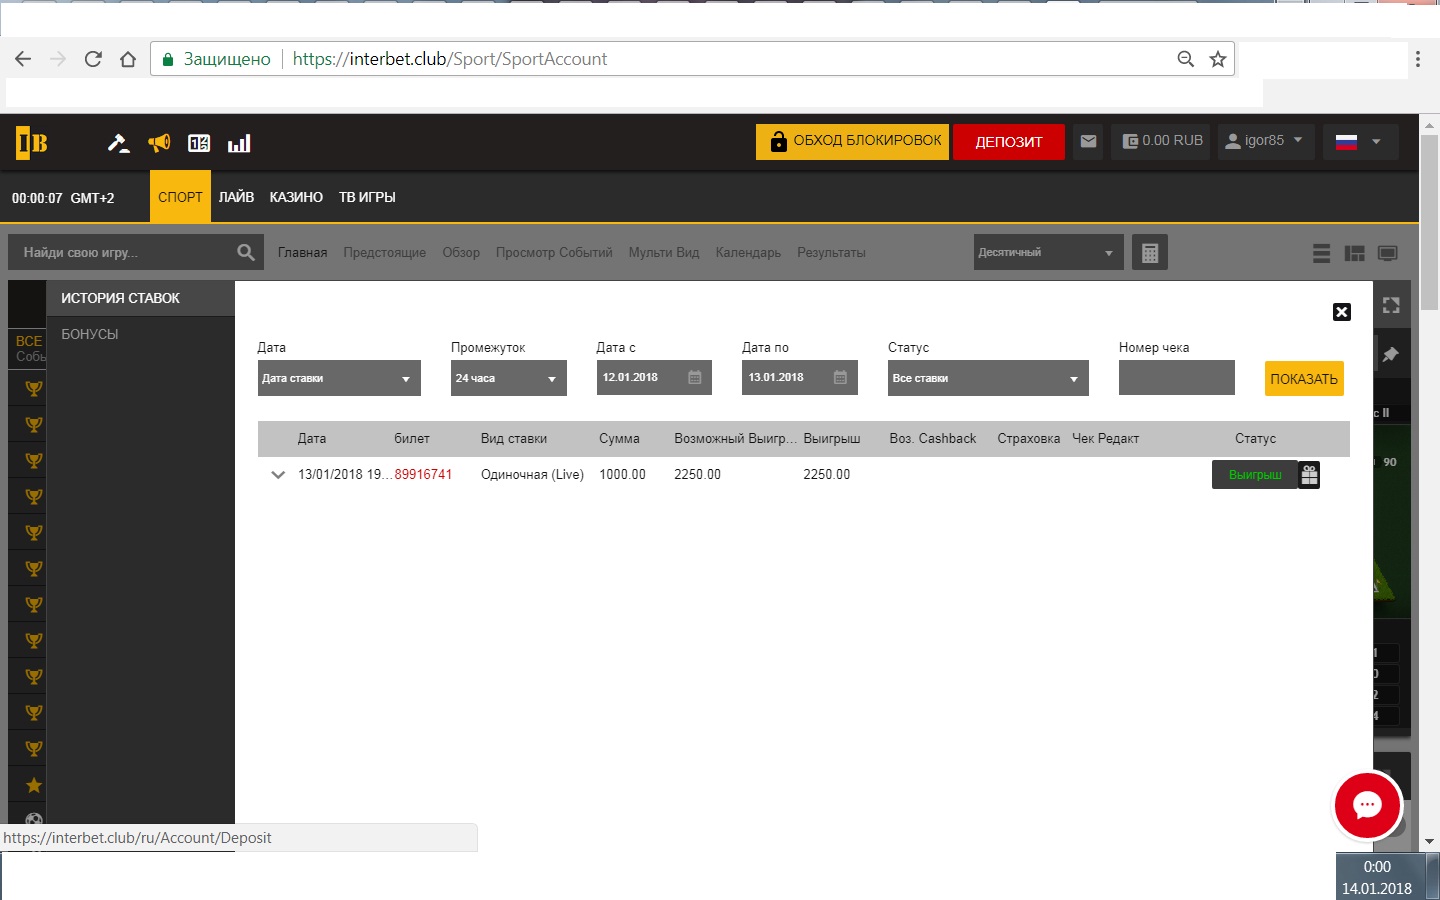Open calendar picker for Дата с field
The height and width of the screenshot is (900, 1440).
click(x=695, y=378)
